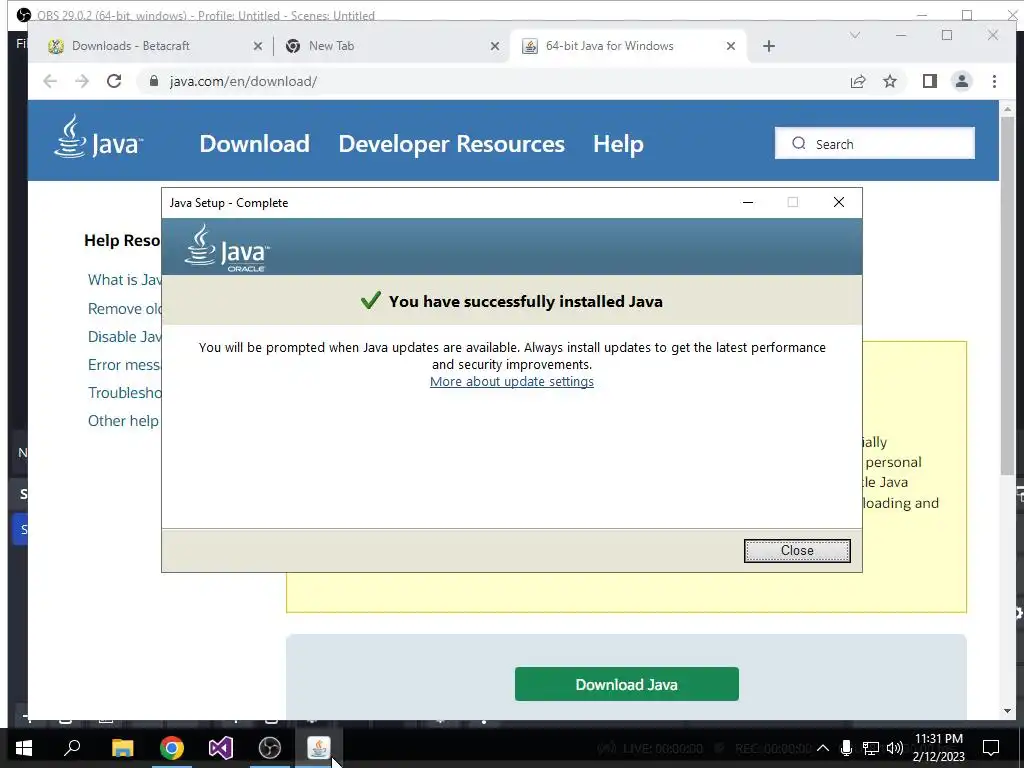Reload the java.com page

pyautogui.click(x=114, y=81)
